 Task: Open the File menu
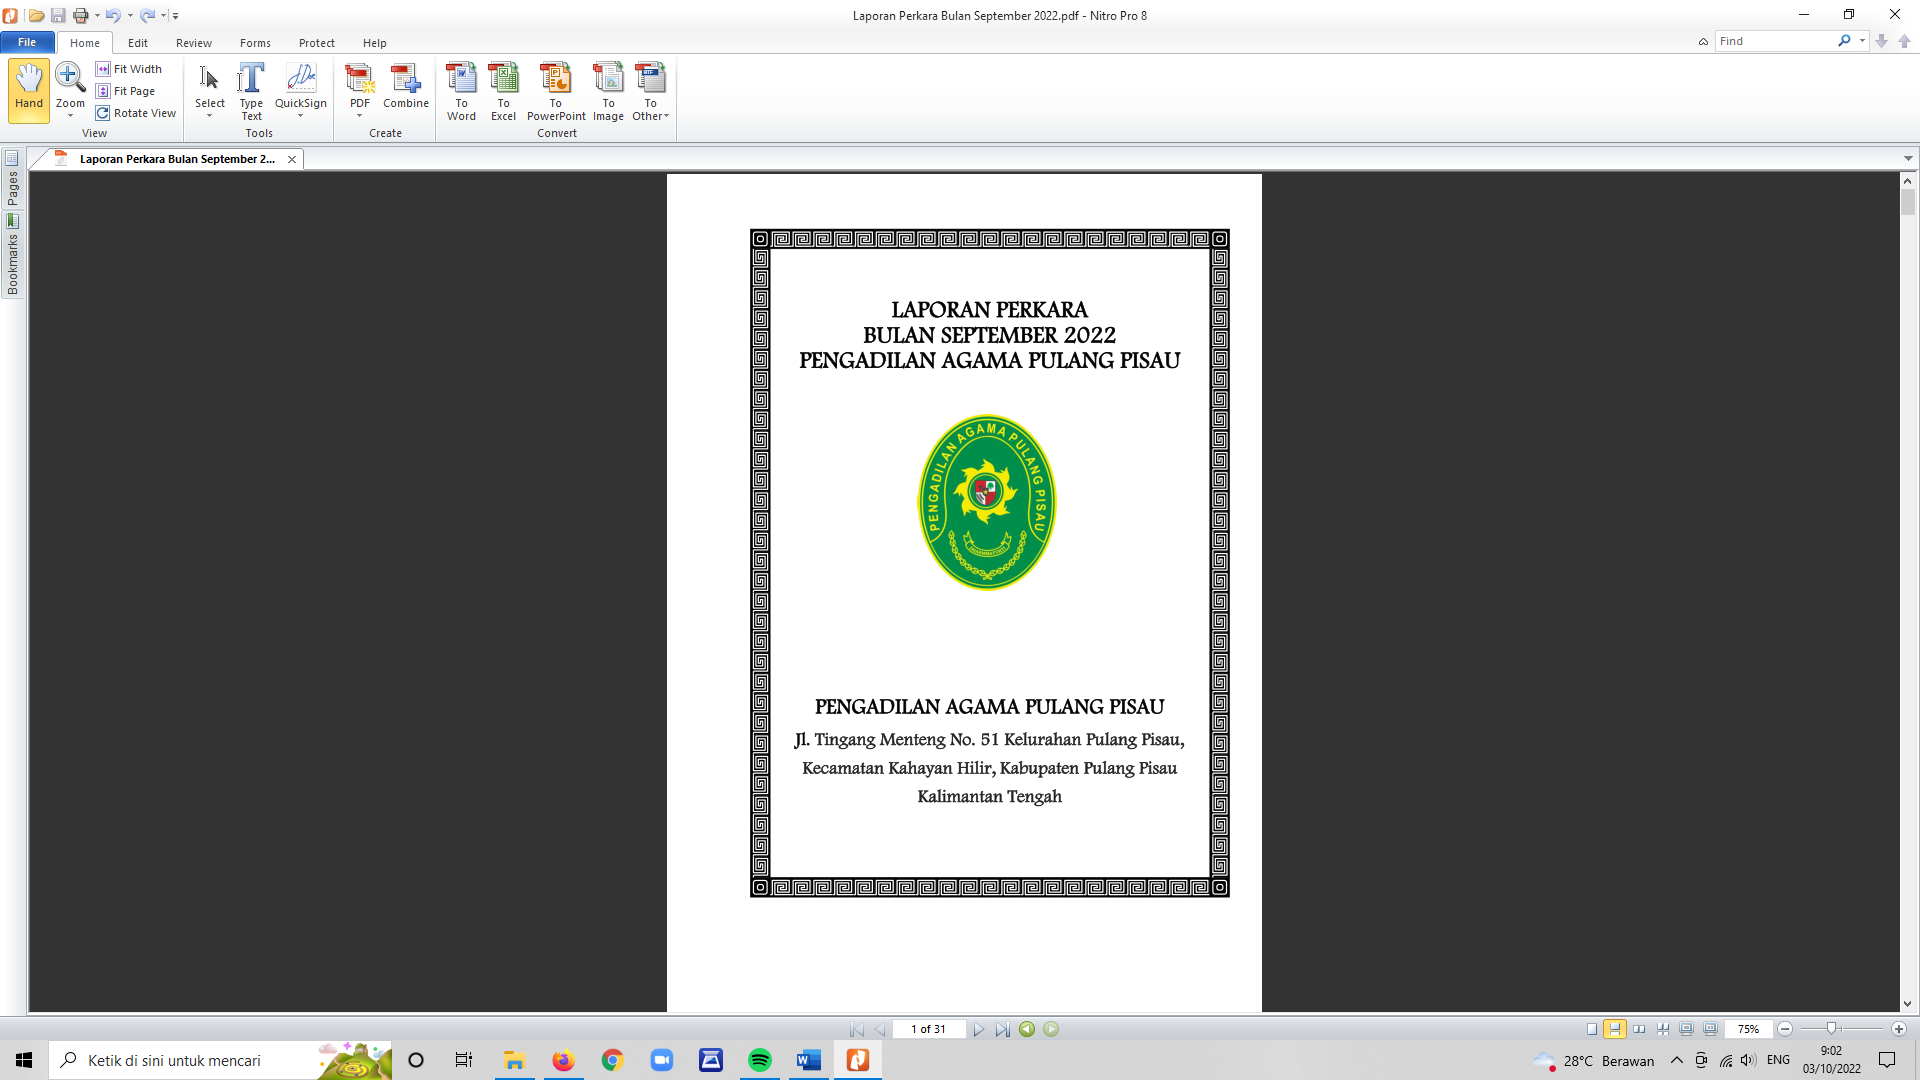tap(27, 42)
